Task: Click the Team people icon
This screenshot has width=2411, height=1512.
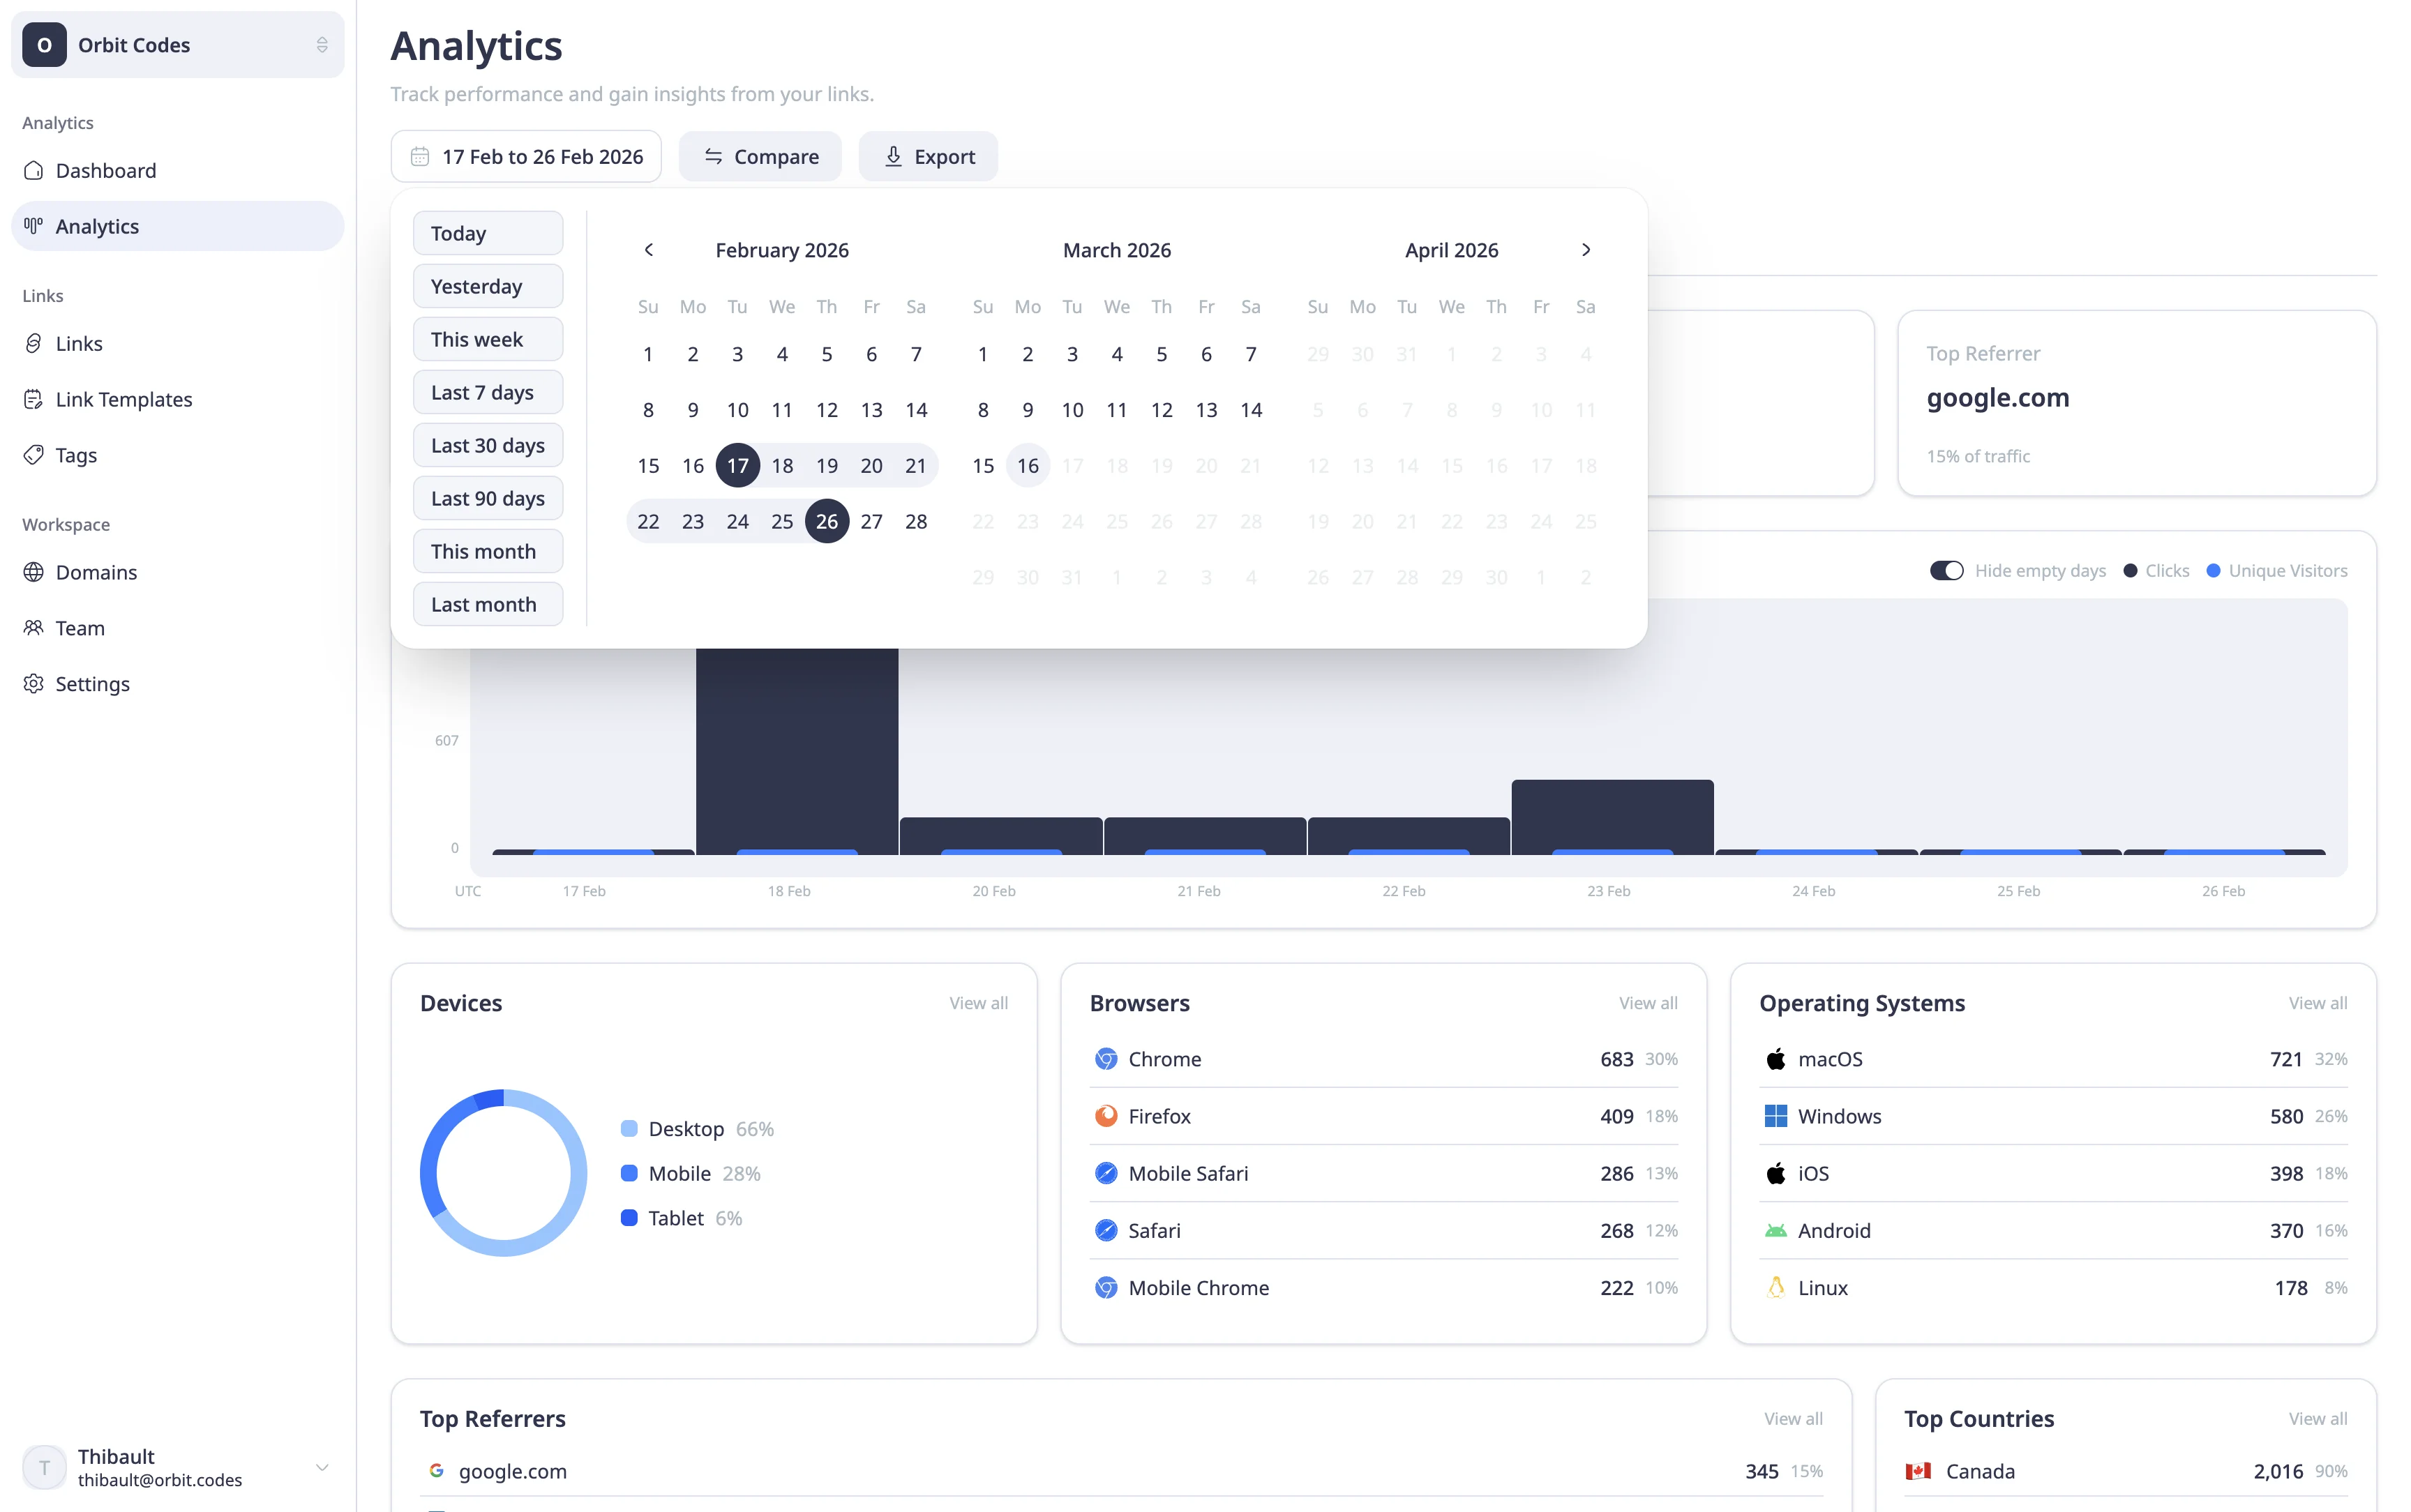Action: (34, 628)
